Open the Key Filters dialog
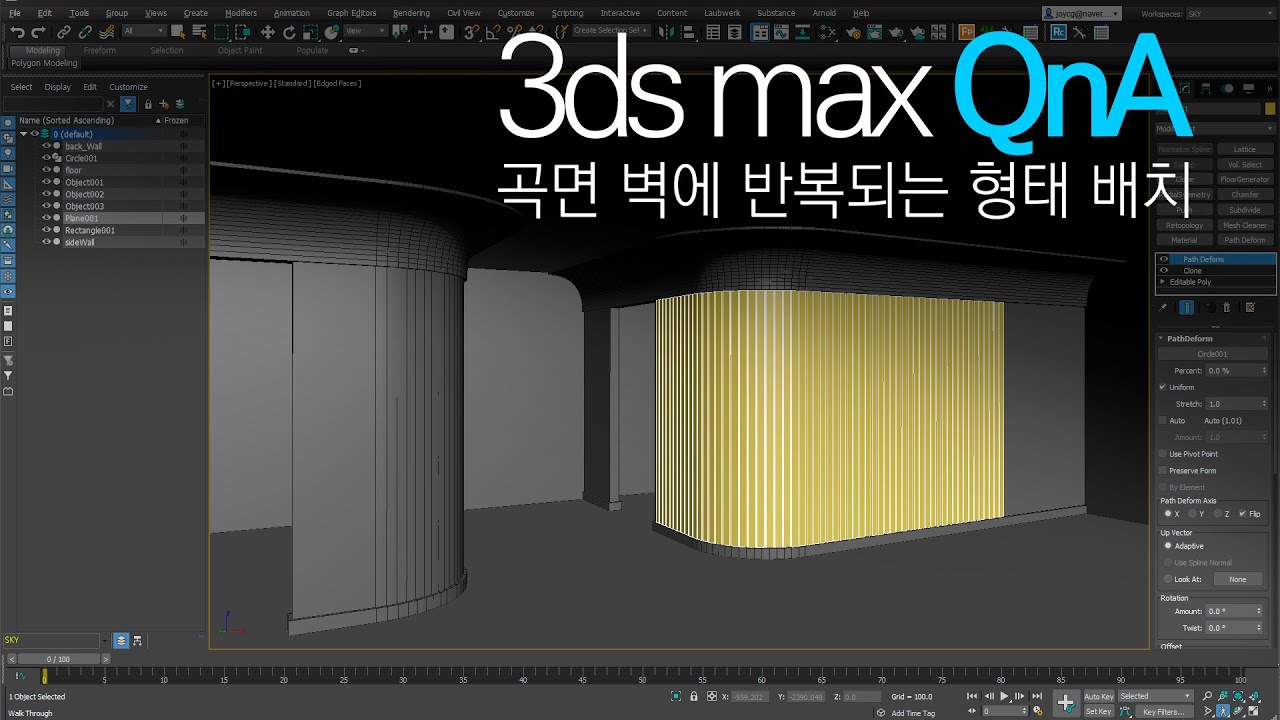Screen dimensions: 1280x720 click(x=1165, y=712)
